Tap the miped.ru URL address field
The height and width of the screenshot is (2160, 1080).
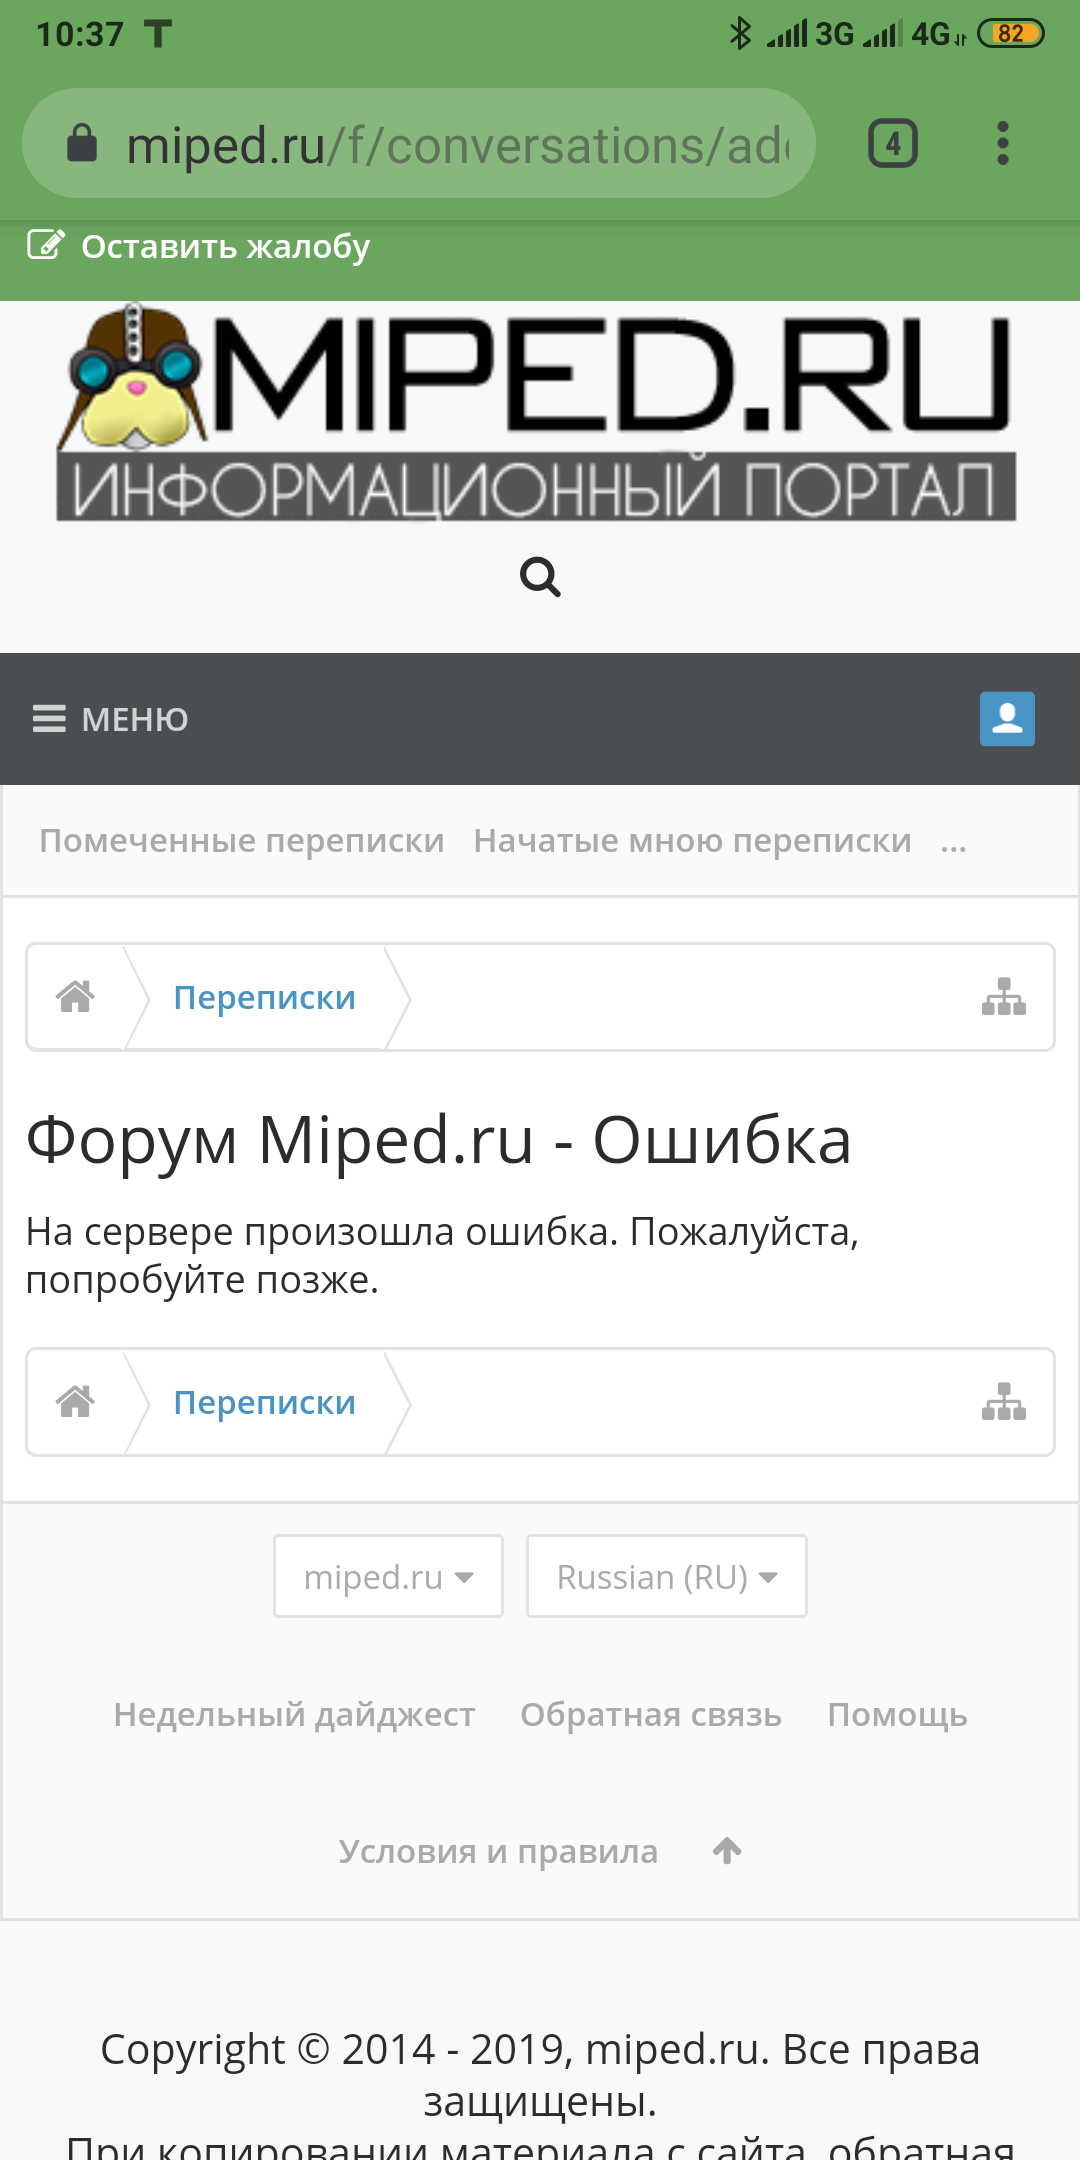[x=419, y=143]
